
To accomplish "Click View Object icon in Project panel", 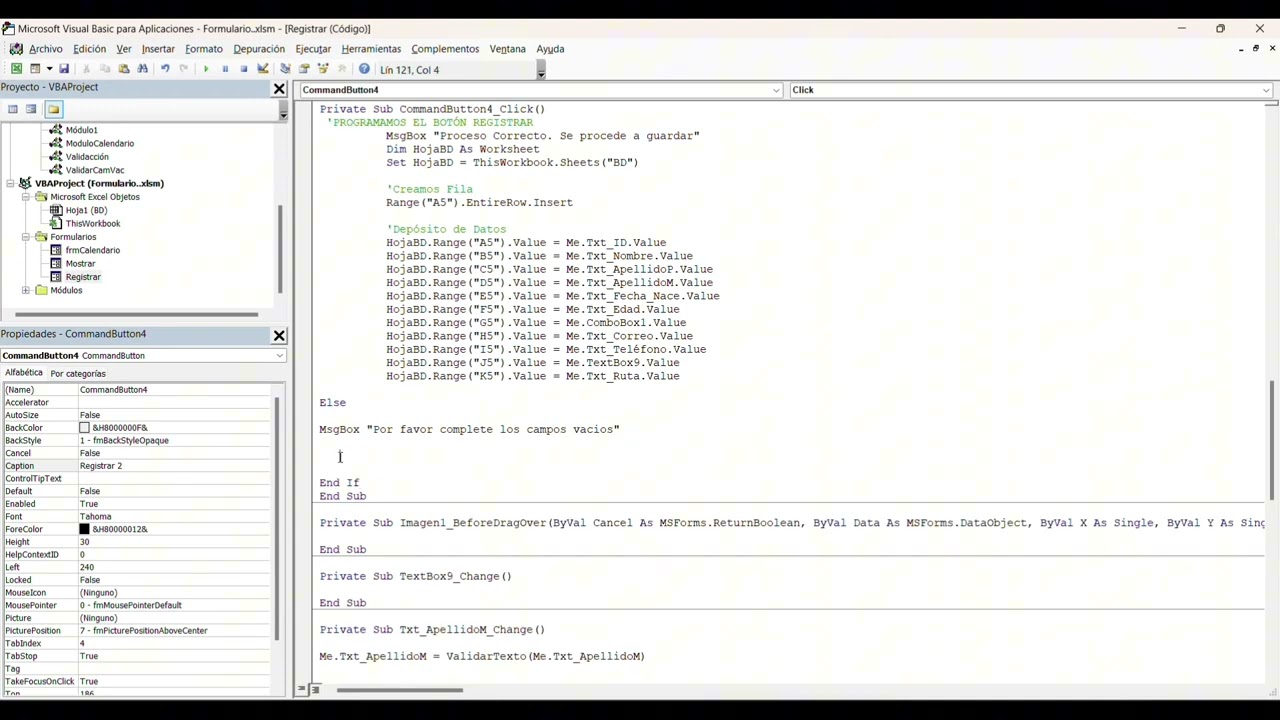I will pos(32,109).
